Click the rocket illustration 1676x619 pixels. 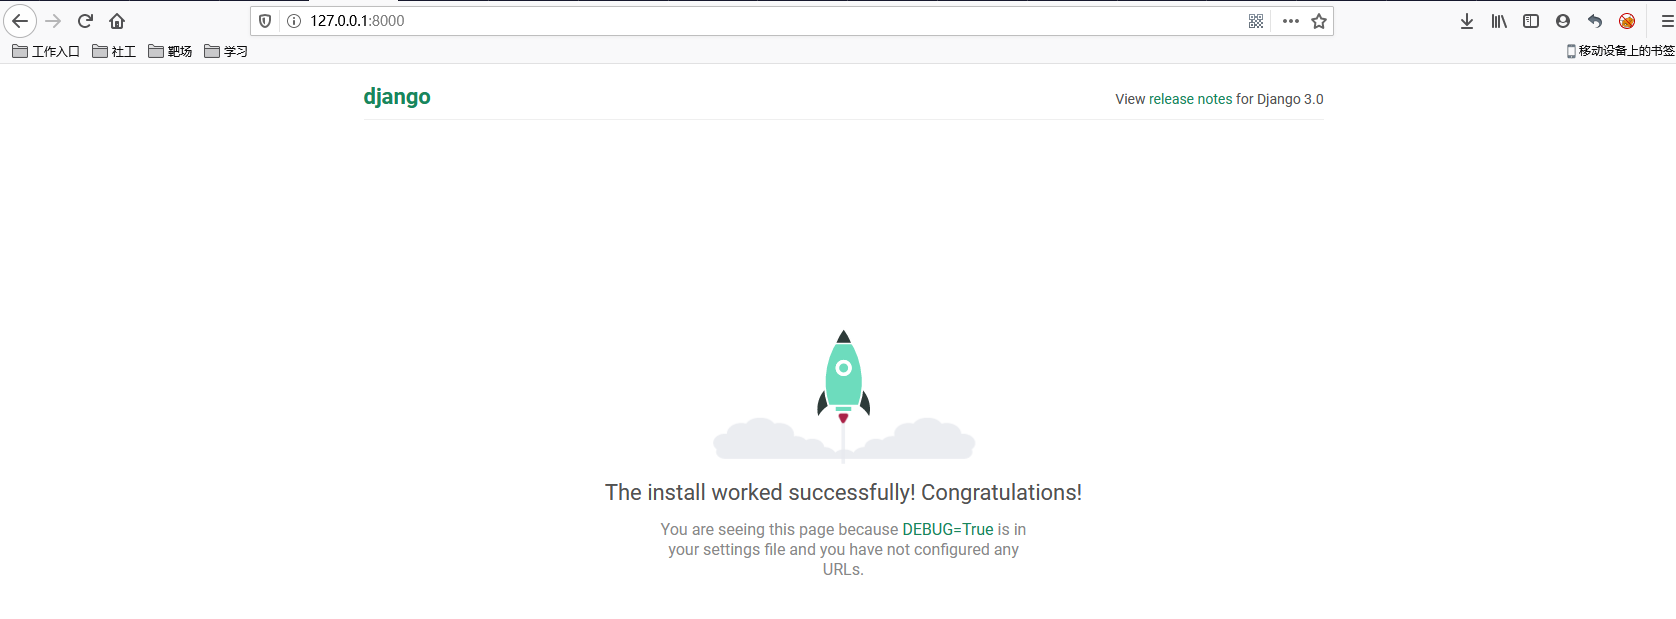pyautogui.click(x=844, y=395)
